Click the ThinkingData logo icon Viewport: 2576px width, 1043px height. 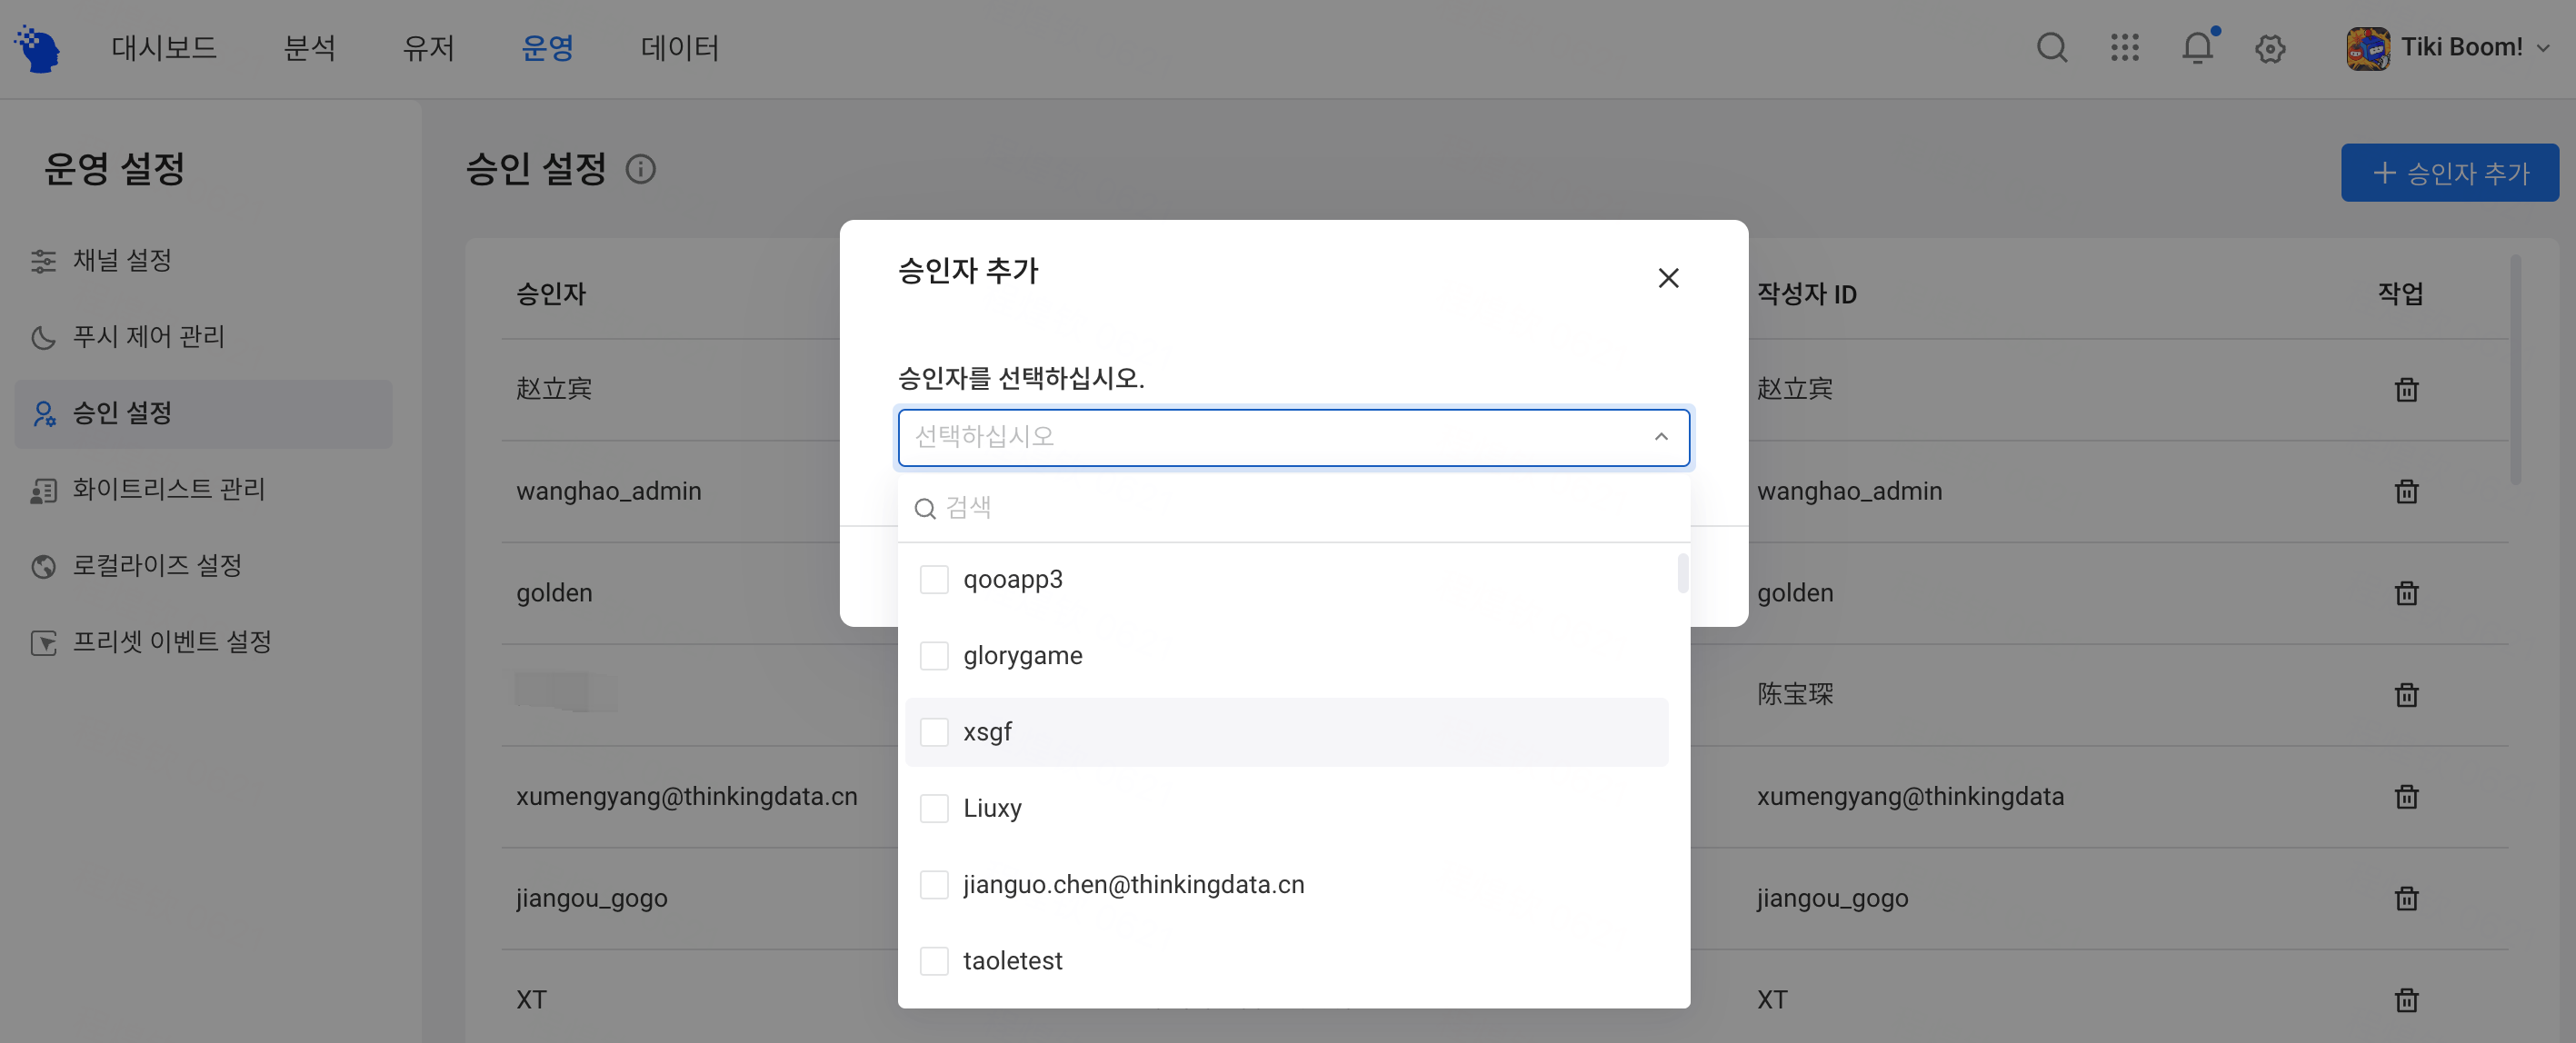38,48
